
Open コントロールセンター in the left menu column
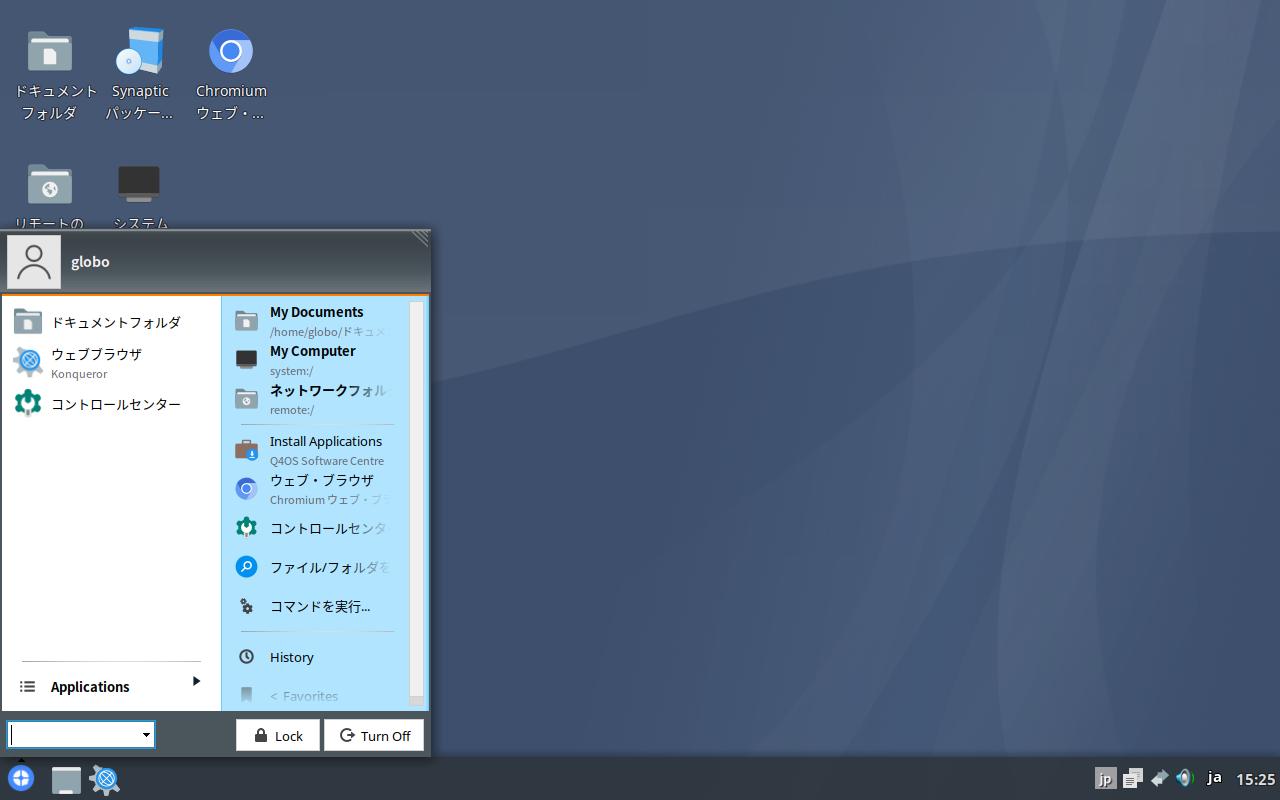(115, 404)
